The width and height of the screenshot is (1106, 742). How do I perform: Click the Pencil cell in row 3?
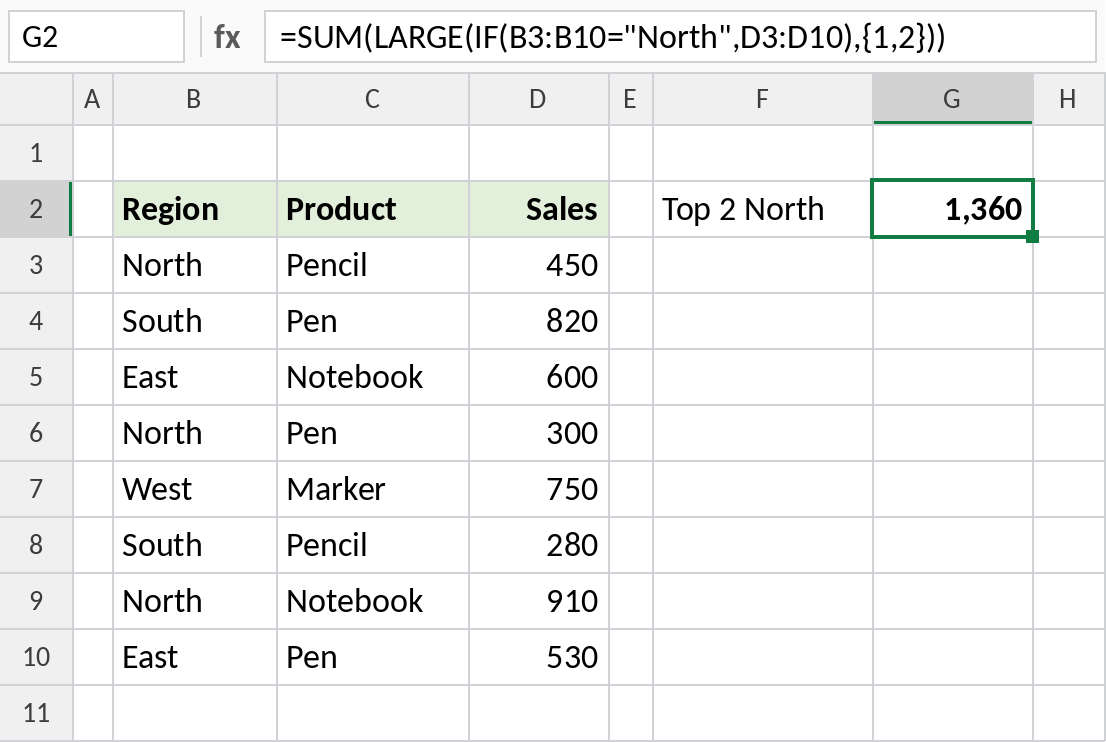372,265
